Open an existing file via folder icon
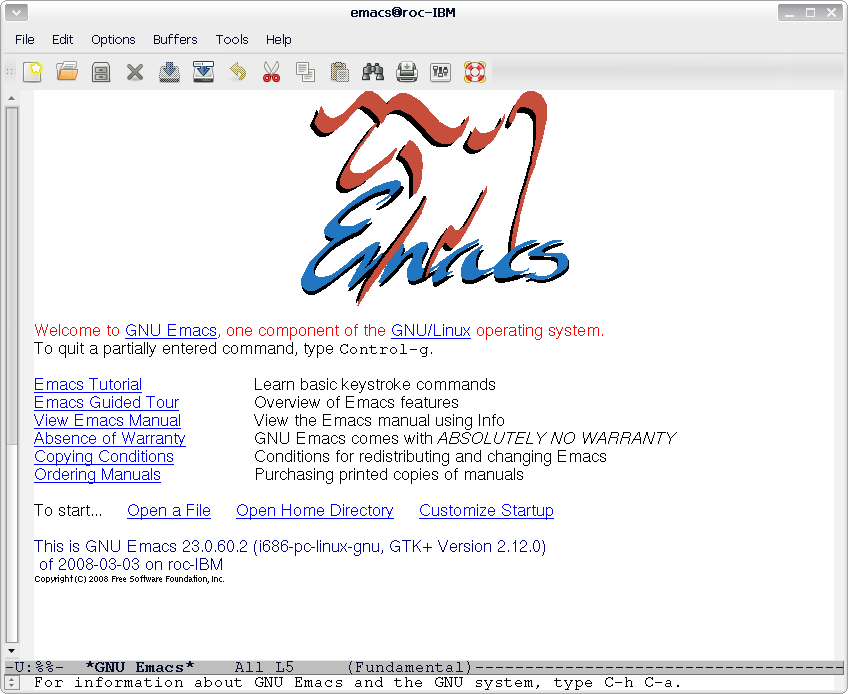Image resolution: width=848 pixels, height=694 pixels. 67,71
